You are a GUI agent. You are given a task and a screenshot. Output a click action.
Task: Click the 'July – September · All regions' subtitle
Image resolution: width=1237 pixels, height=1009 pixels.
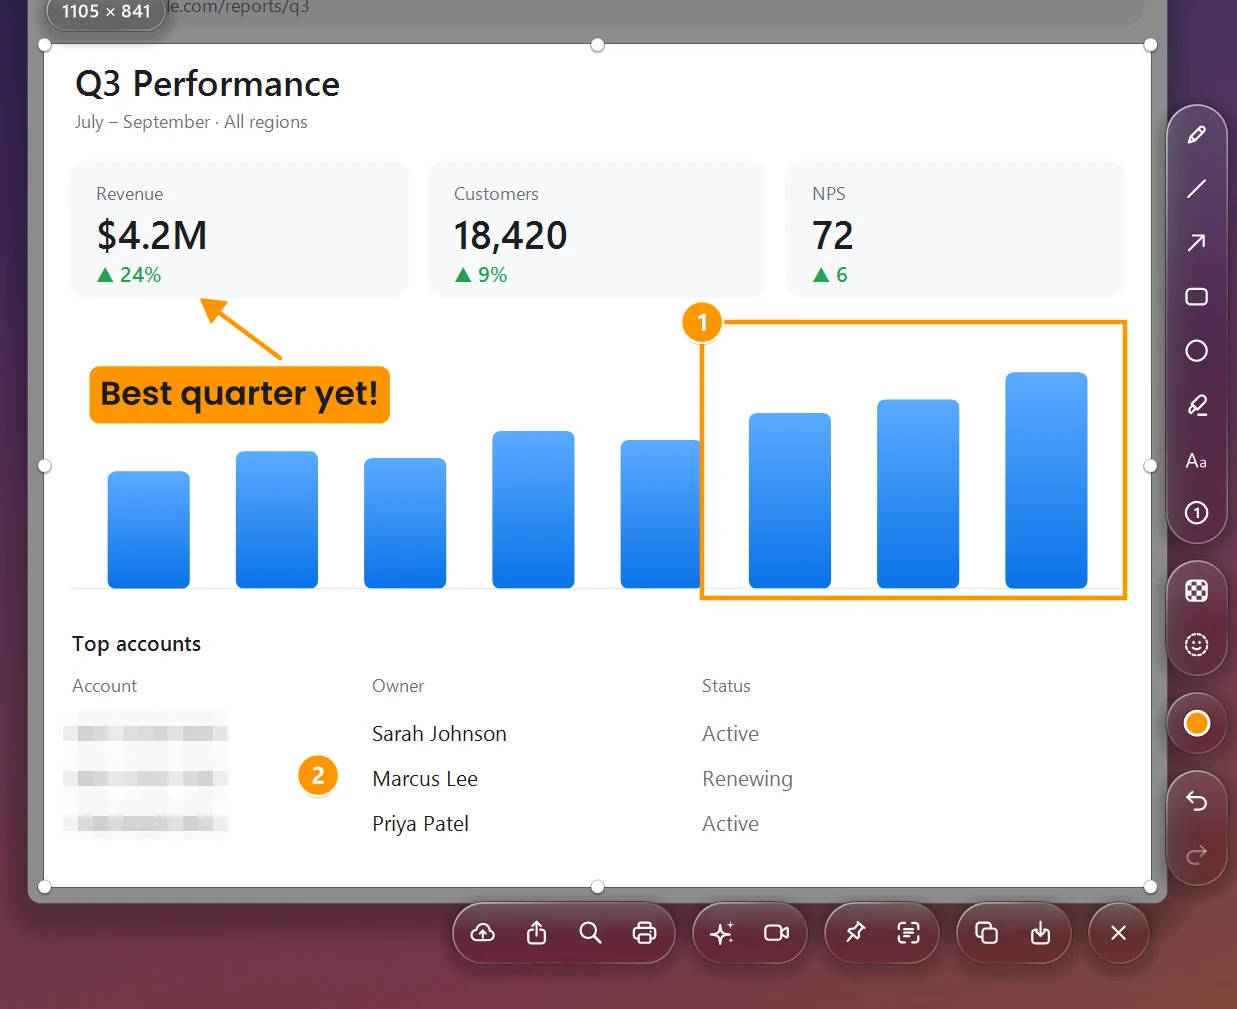tap(191, 122)
